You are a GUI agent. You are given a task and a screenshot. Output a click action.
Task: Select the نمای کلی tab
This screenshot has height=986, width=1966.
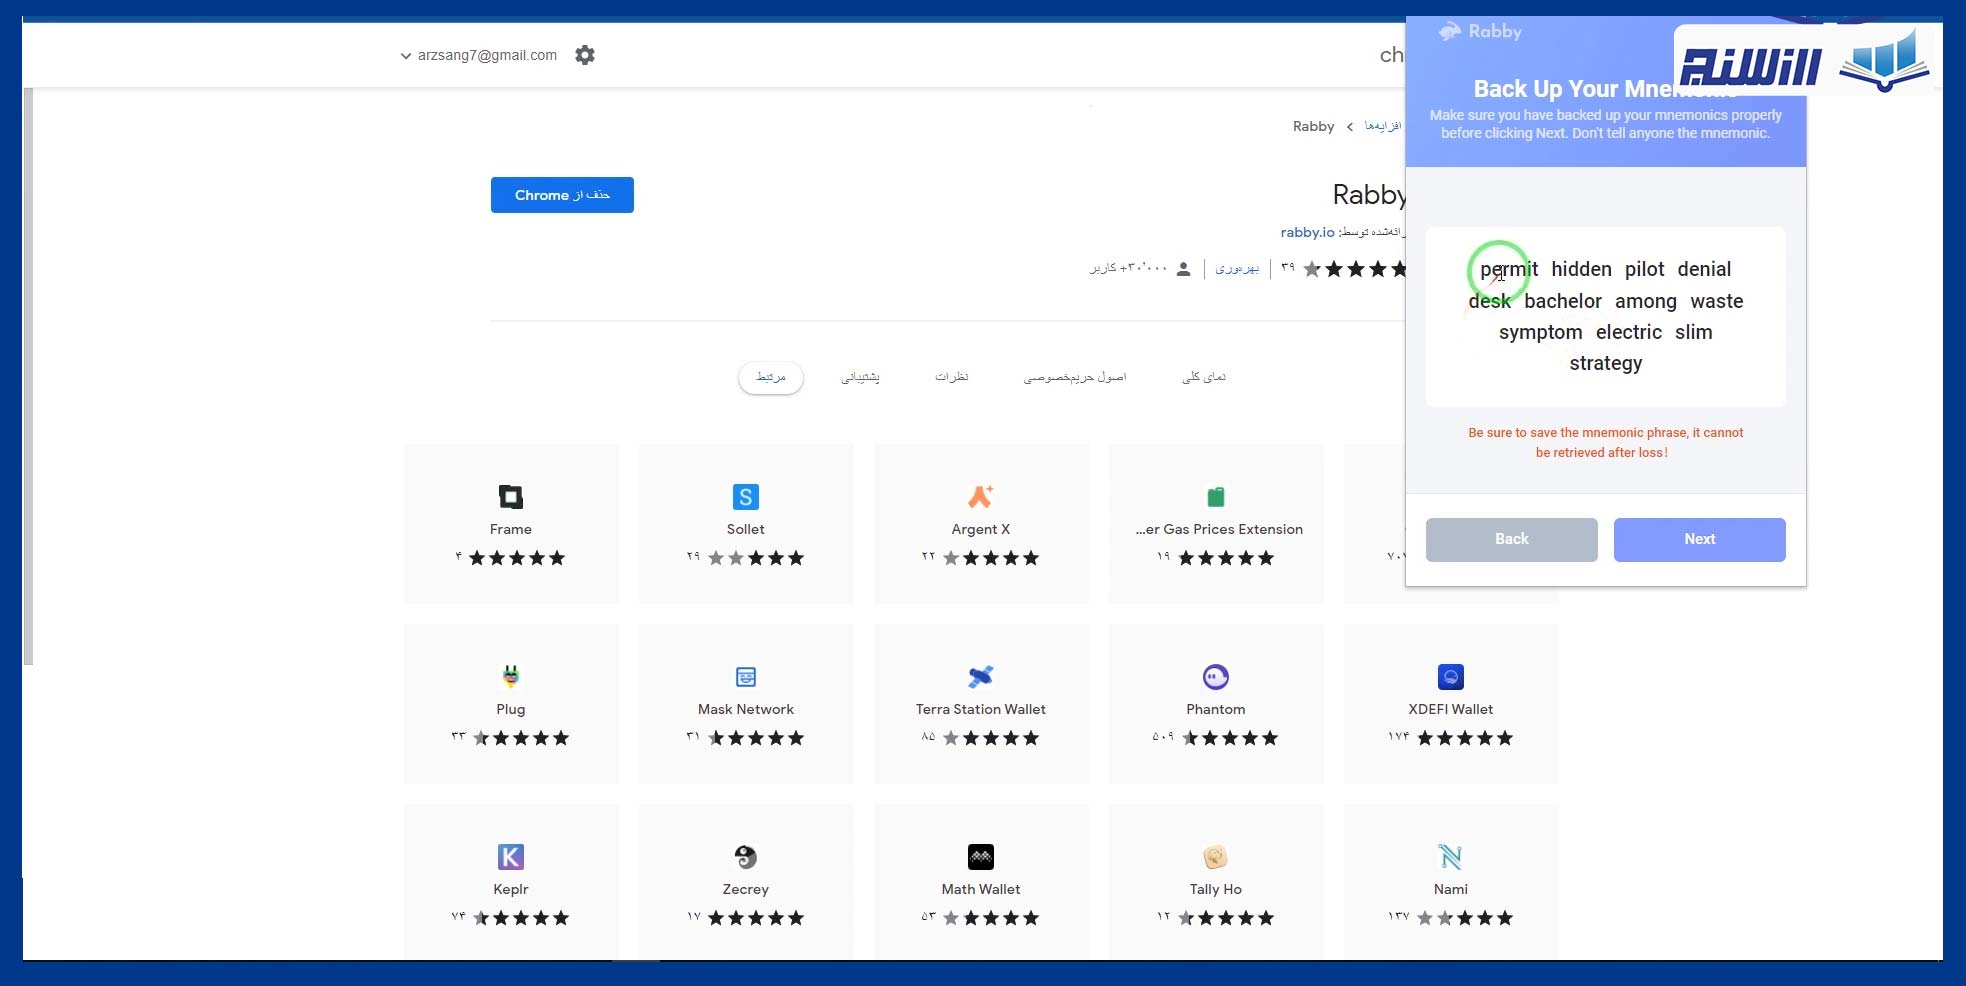[1204, 377]
